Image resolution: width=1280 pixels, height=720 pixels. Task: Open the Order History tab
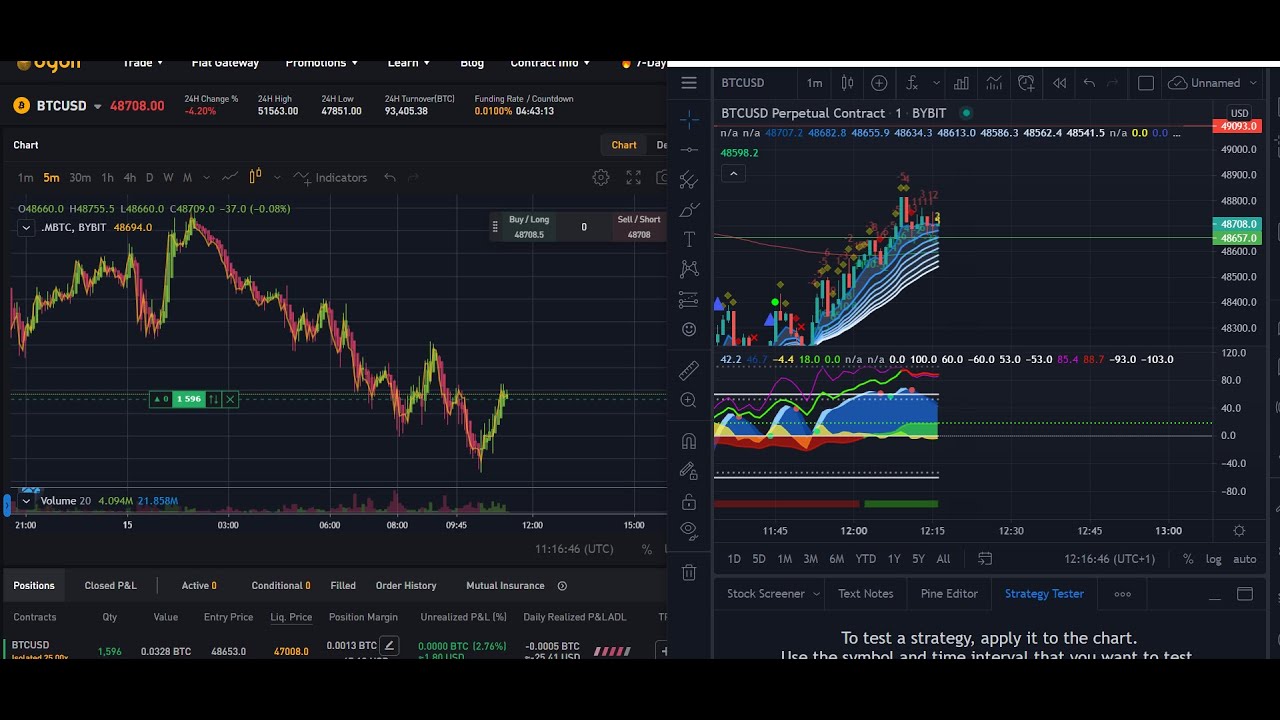406,586
